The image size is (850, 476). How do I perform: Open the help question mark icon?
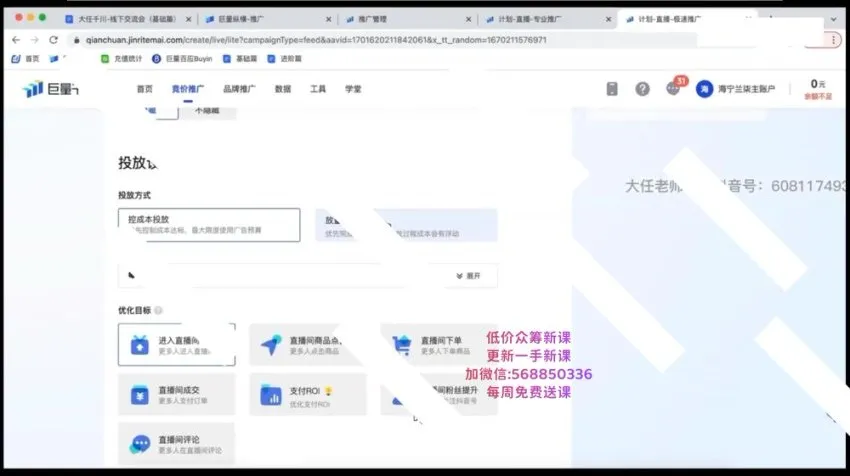tap(642, 89)
